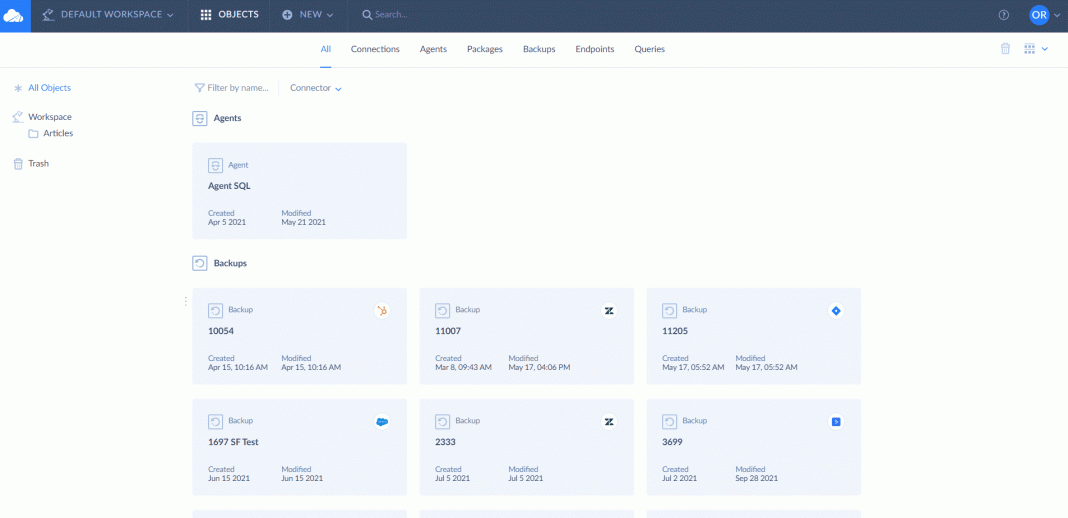1068x518 pixels.
Task: Open the help question mark icon
Action: 1004,15
